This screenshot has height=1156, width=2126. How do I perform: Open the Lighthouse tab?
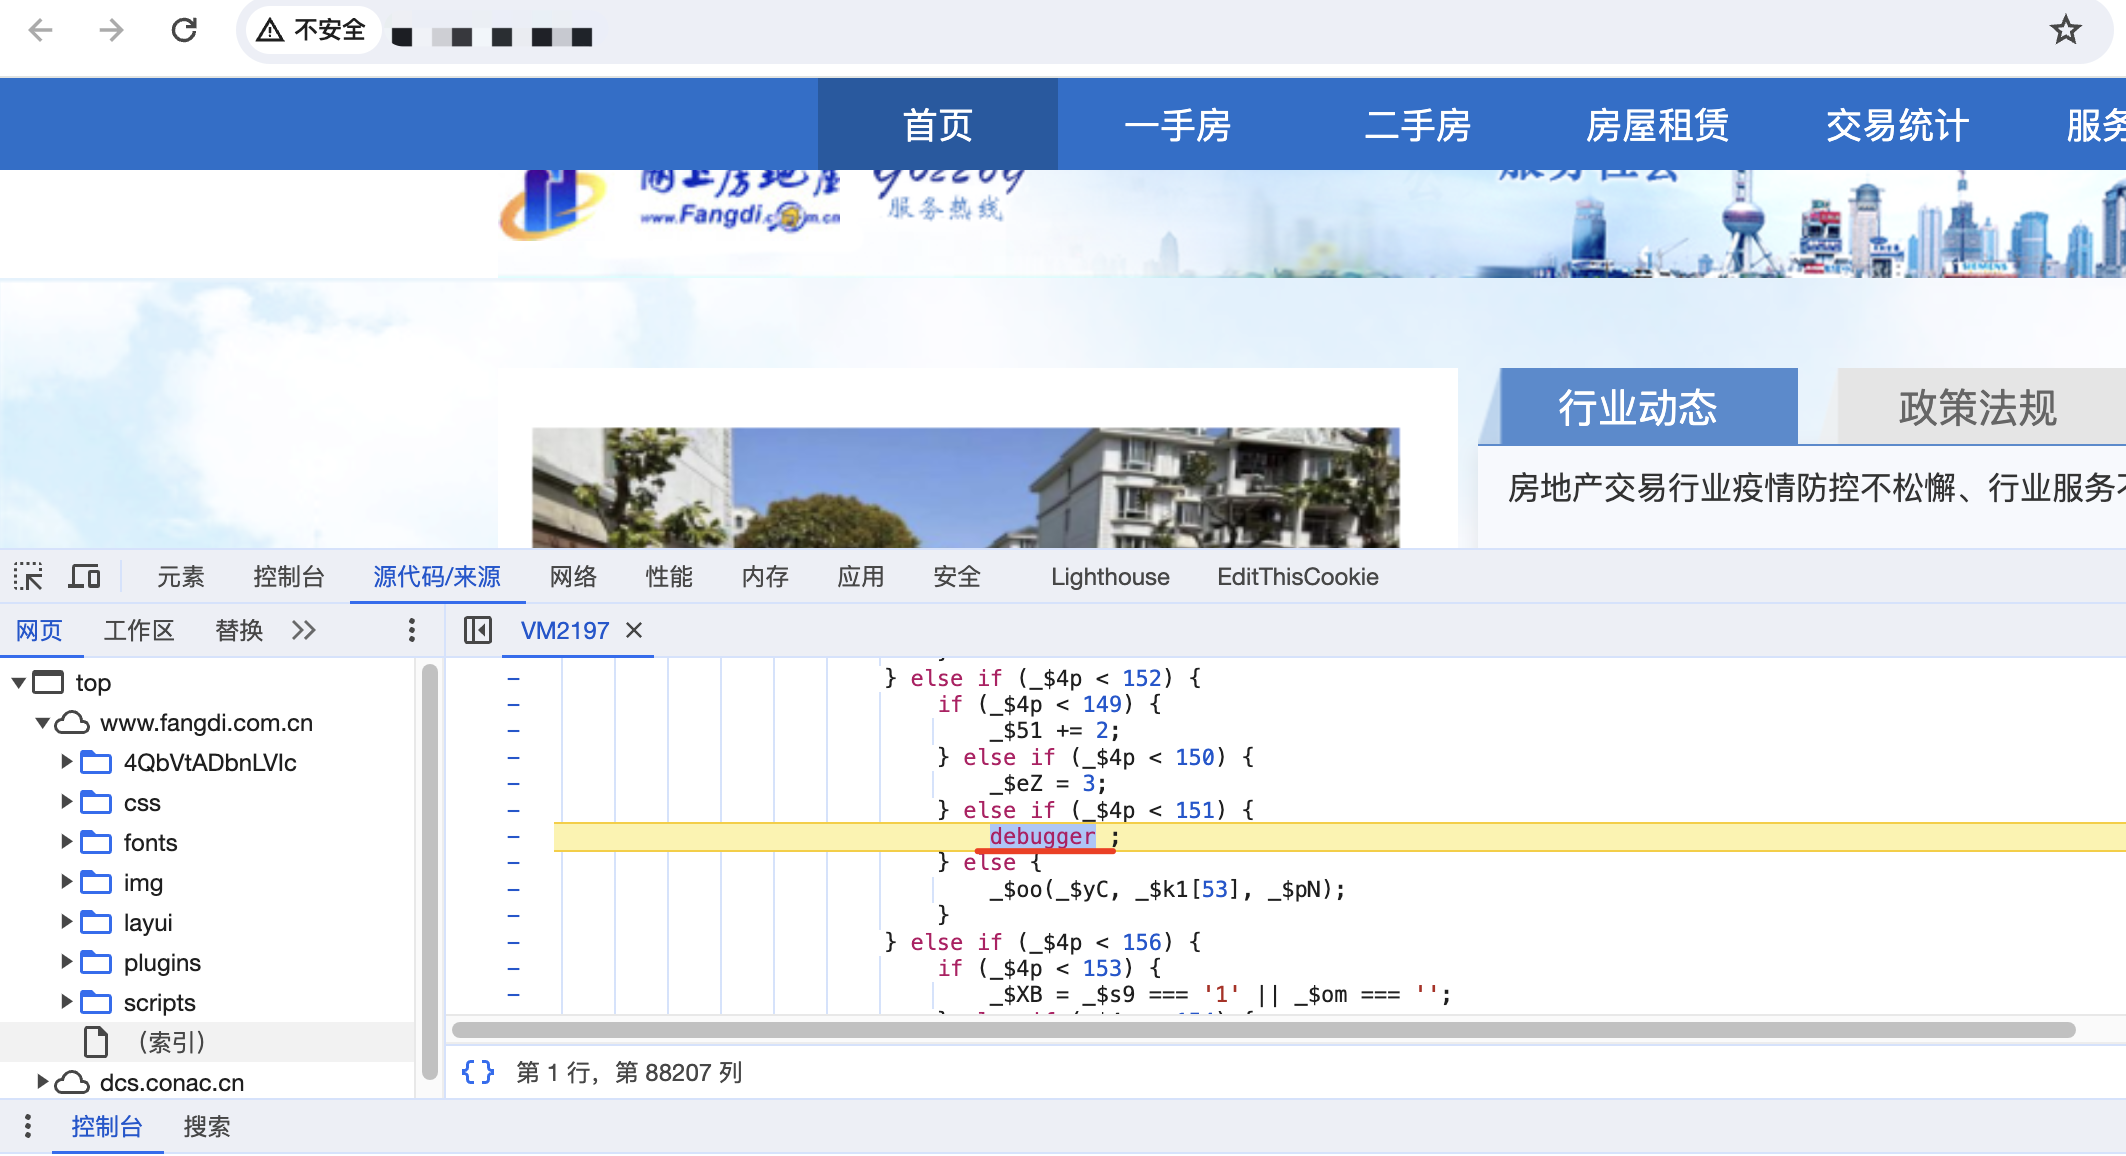tap(1109, 577)
